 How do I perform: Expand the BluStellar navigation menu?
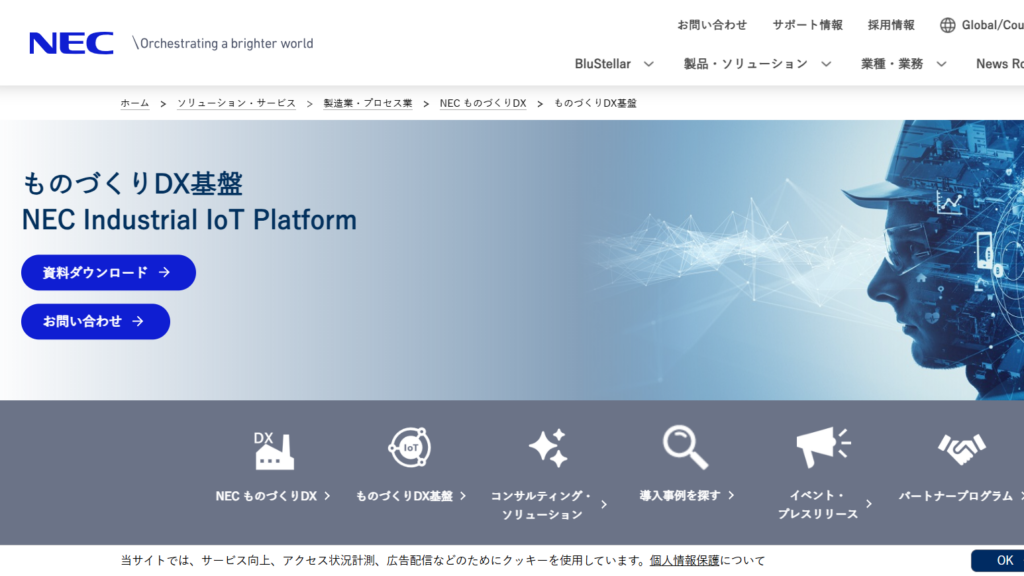click(x=613, y=63)
